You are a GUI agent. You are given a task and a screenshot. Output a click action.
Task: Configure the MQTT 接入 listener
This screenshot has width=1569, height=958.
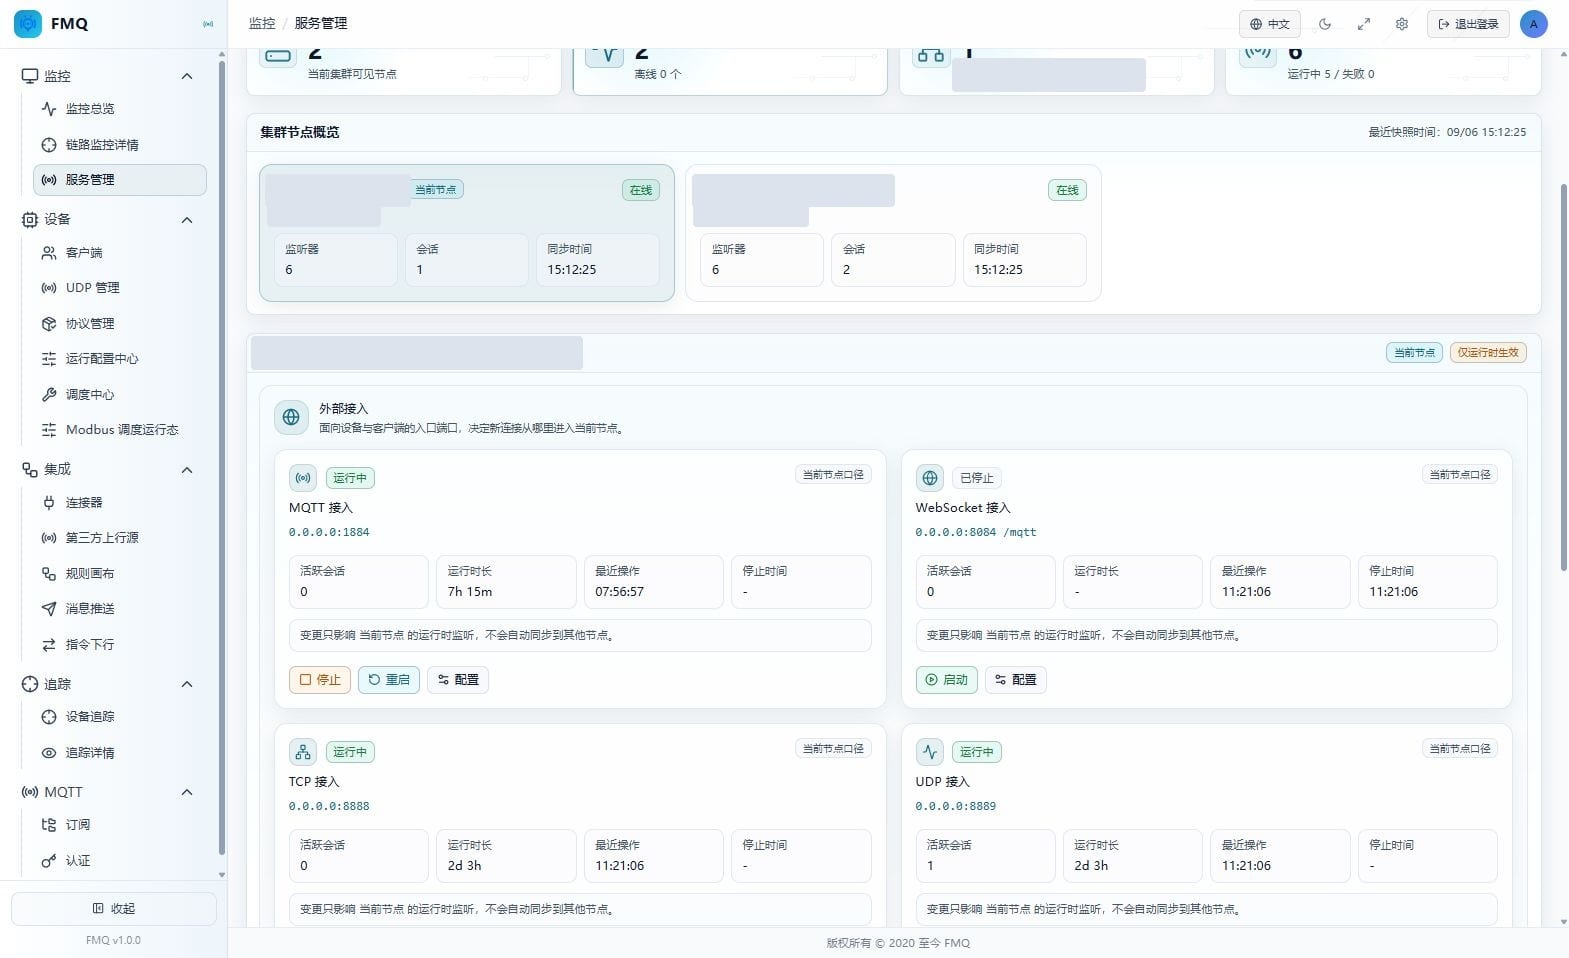tap(458, 680)
